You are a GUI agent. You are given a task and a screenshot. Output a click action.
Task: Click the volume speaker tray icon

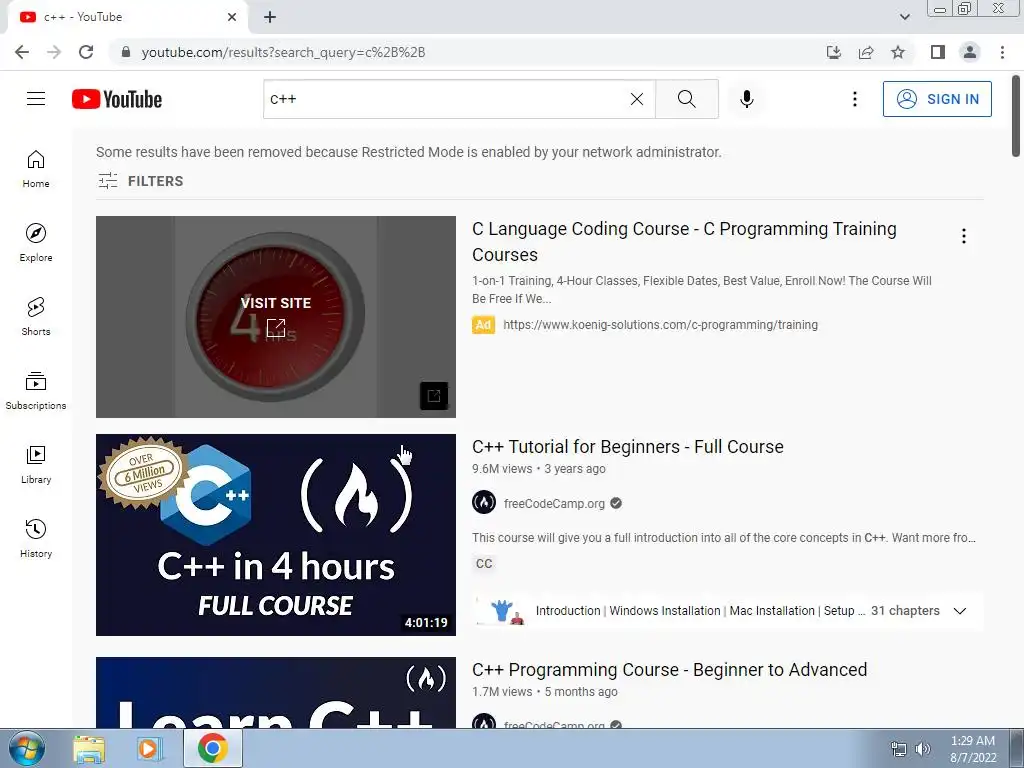tap(923, 749)
